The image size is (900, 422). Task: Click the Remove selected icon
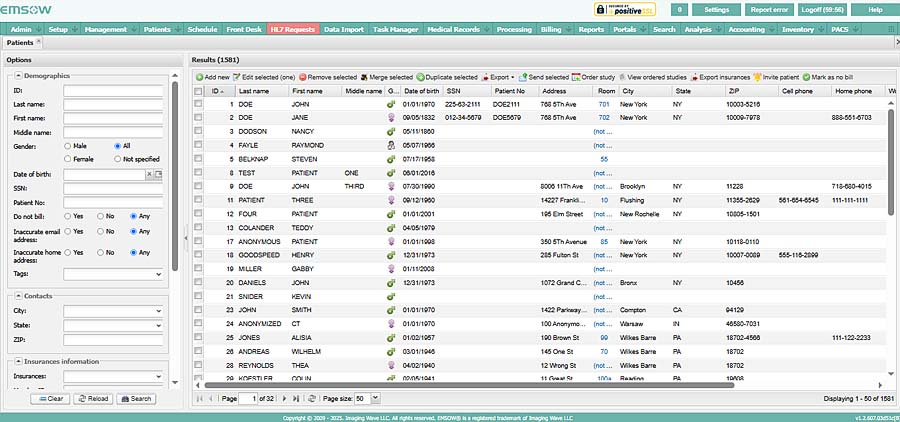(x=302, y=77)
